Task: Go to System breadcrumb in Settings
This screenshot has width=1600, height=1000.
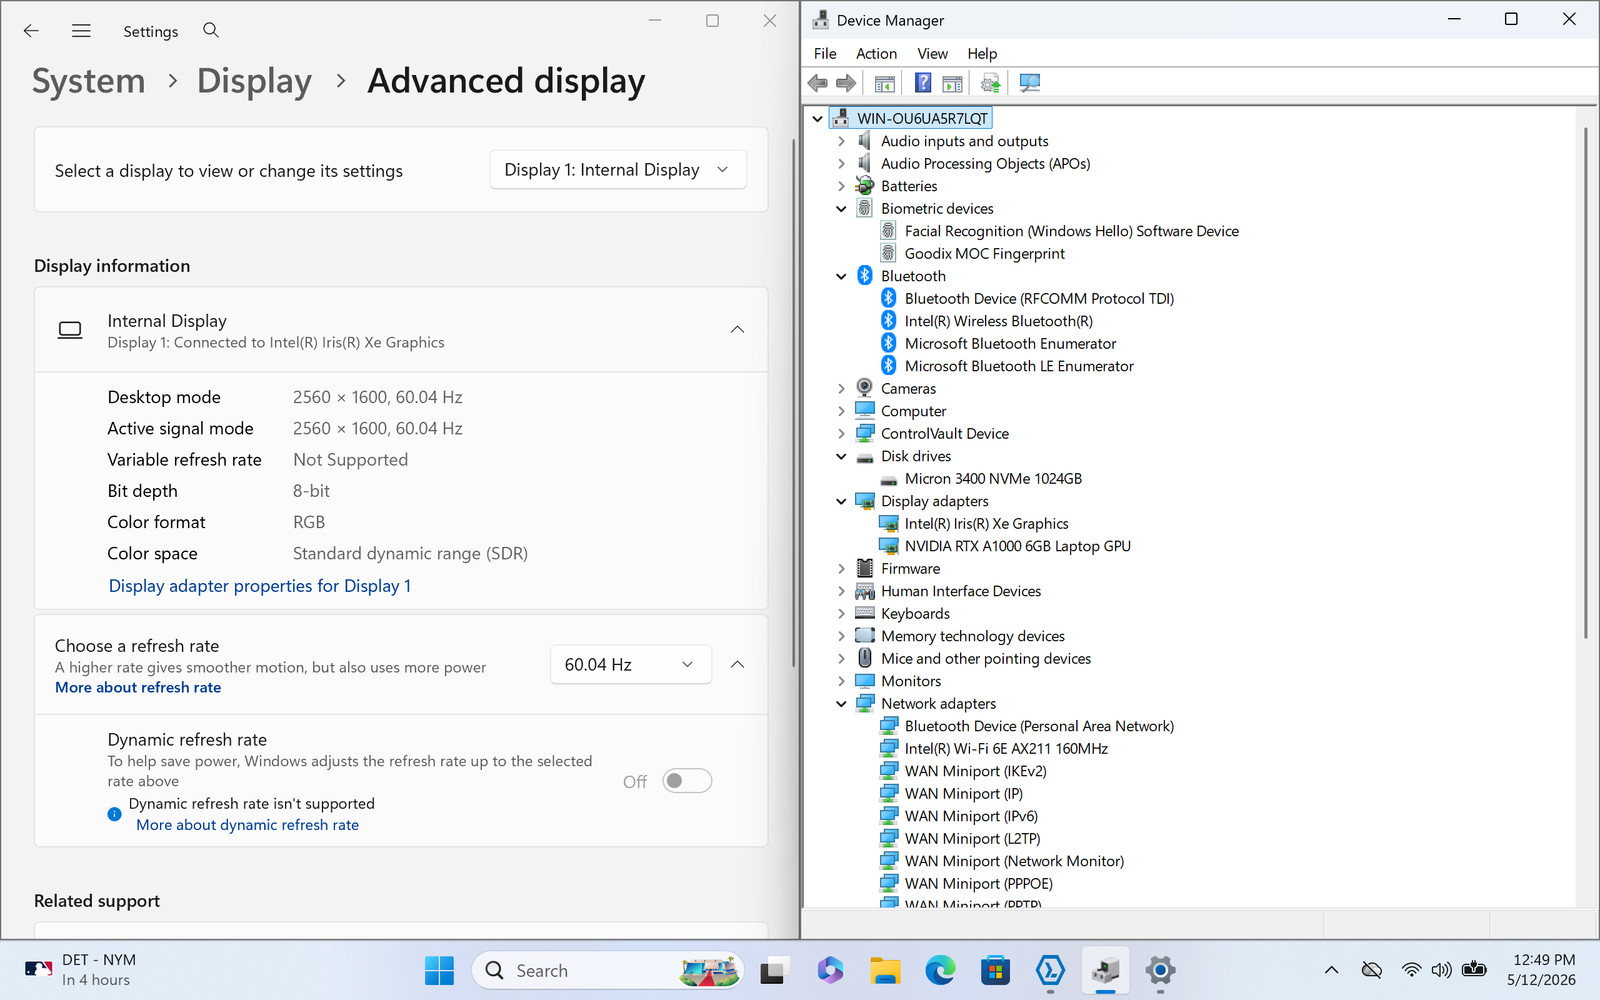Action: [x=89, y=81]
